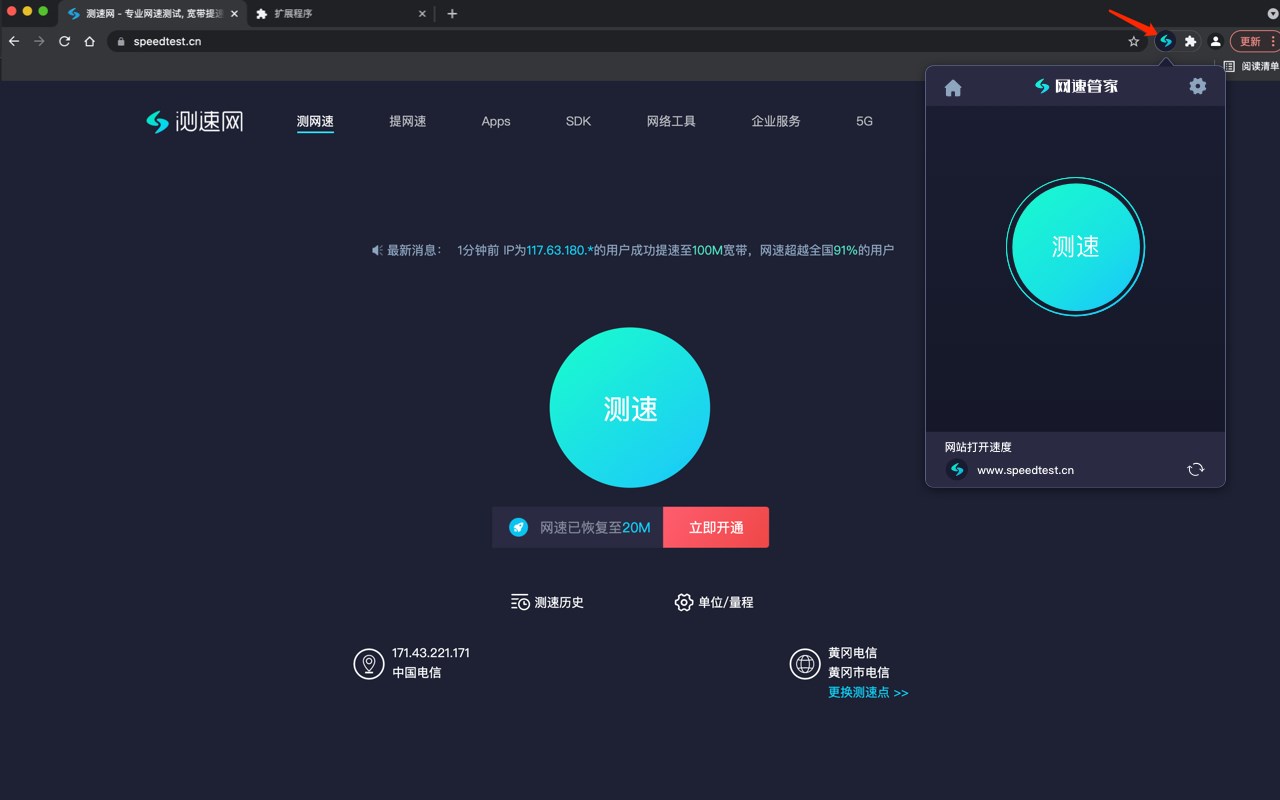Click the speaker icon by 最新消息
This screenshot has height=800, width=1280.
click(x=378, y=250)
